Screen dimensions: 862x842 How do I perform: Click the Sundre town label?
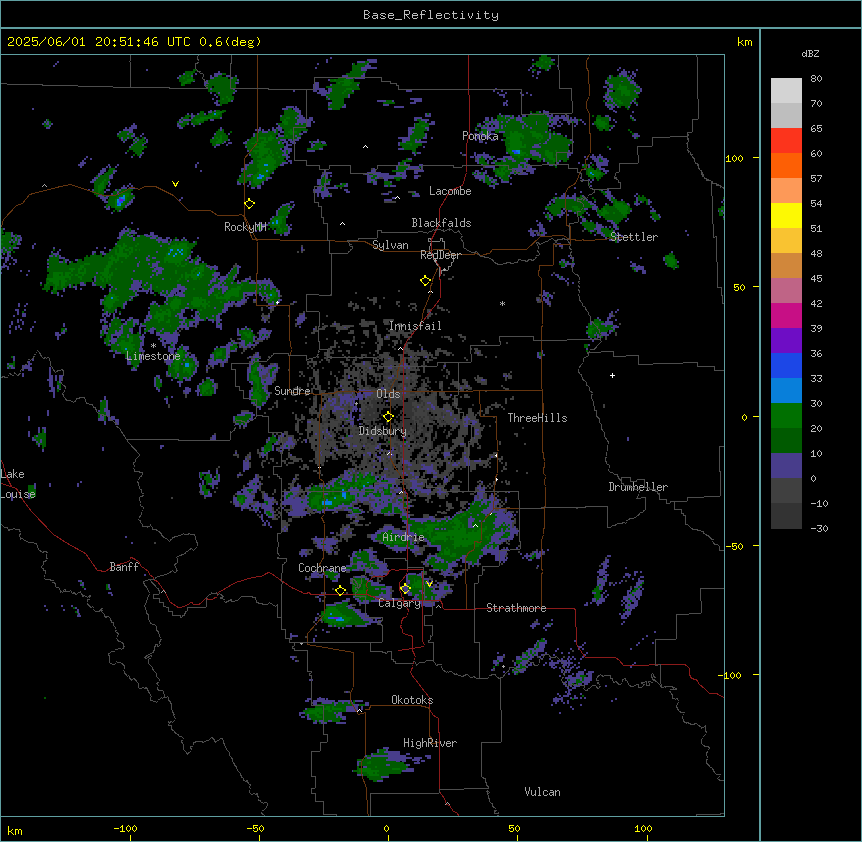click(x=292, y=391)
